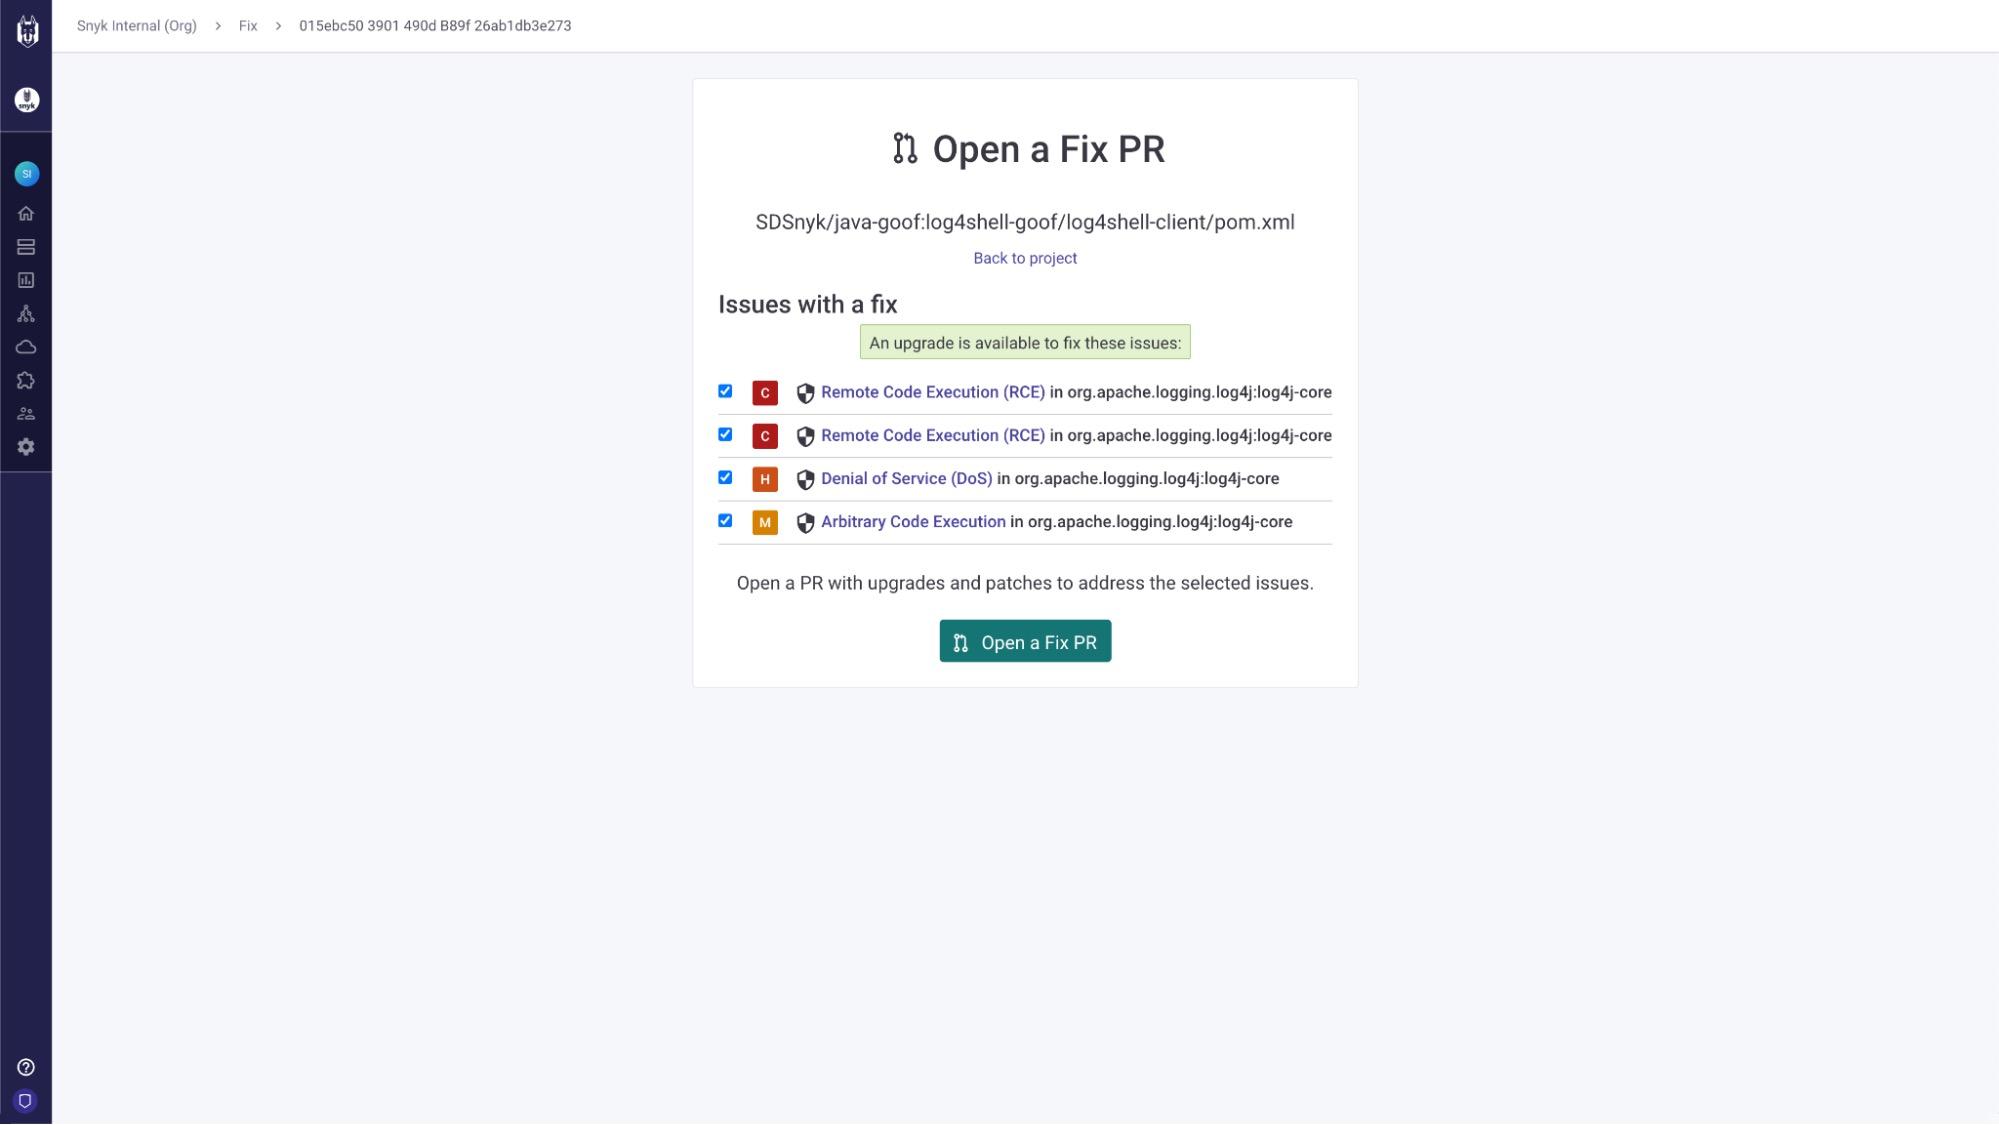This screenshot has width=1999, height=1125.
Task: Select the Reports icon in sidebar
Action: (x=26, y=280)
